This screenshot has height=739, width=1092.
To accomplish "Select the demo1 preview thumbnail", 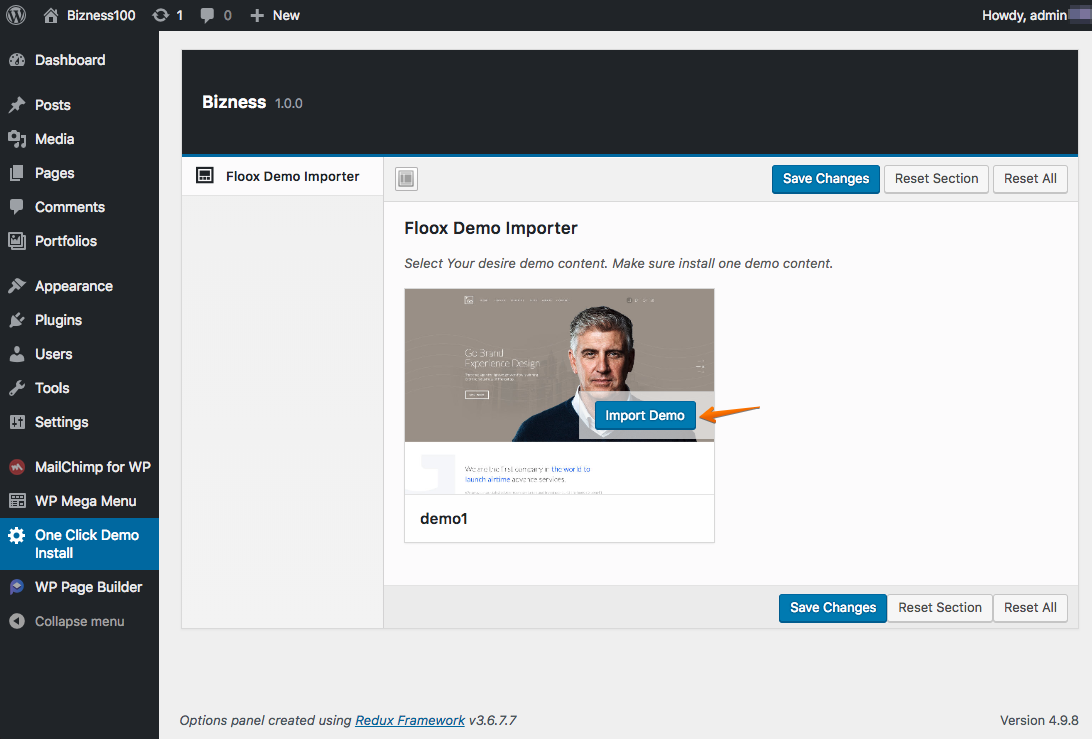I will click(559, 391).
